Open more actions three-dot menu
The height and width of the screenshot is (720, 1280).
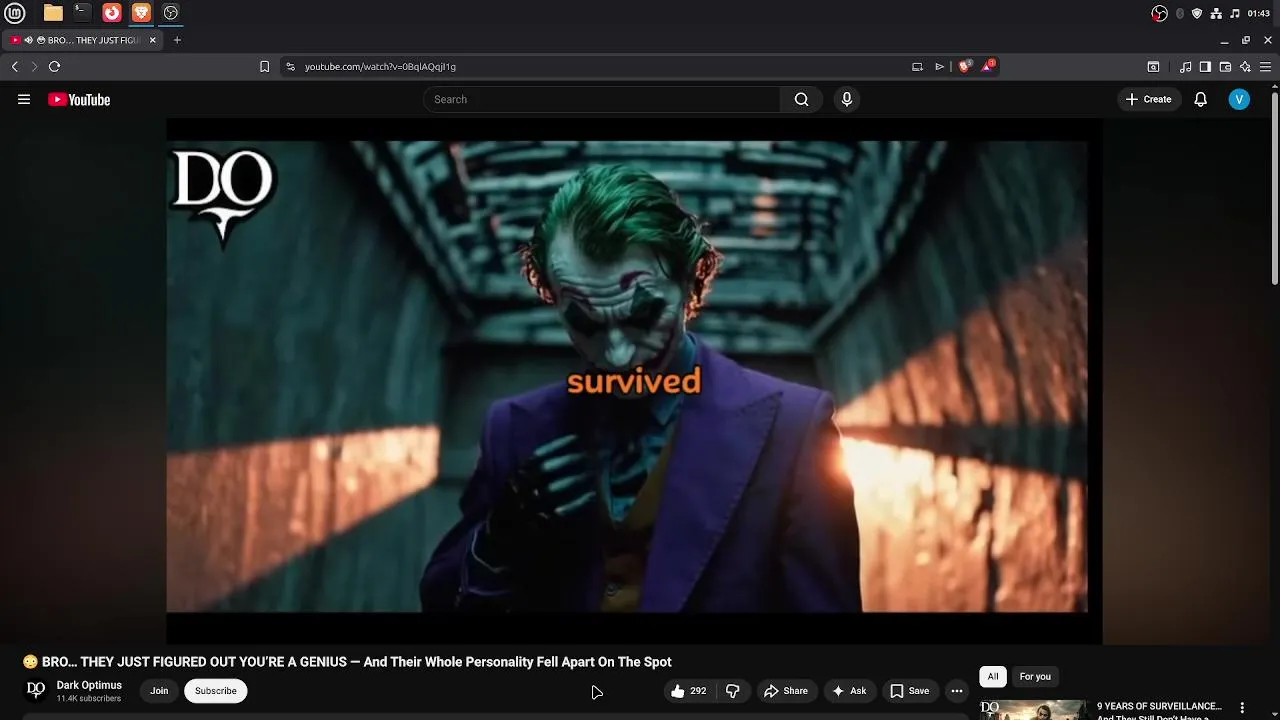(x=957, y=691)
